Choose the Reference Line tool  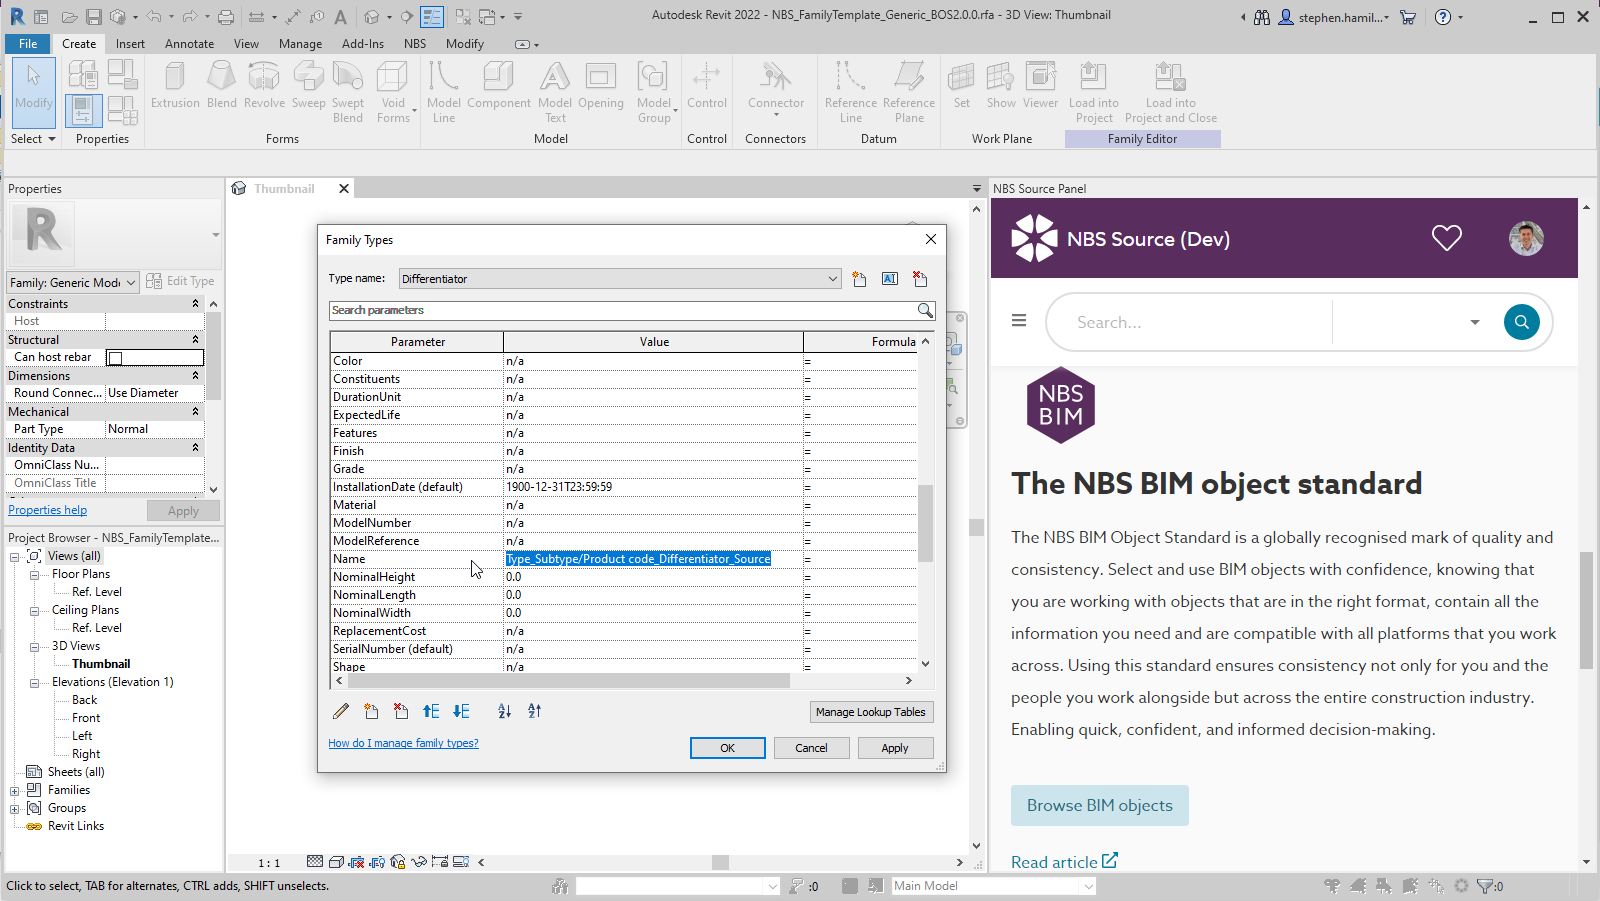[850, 91]
